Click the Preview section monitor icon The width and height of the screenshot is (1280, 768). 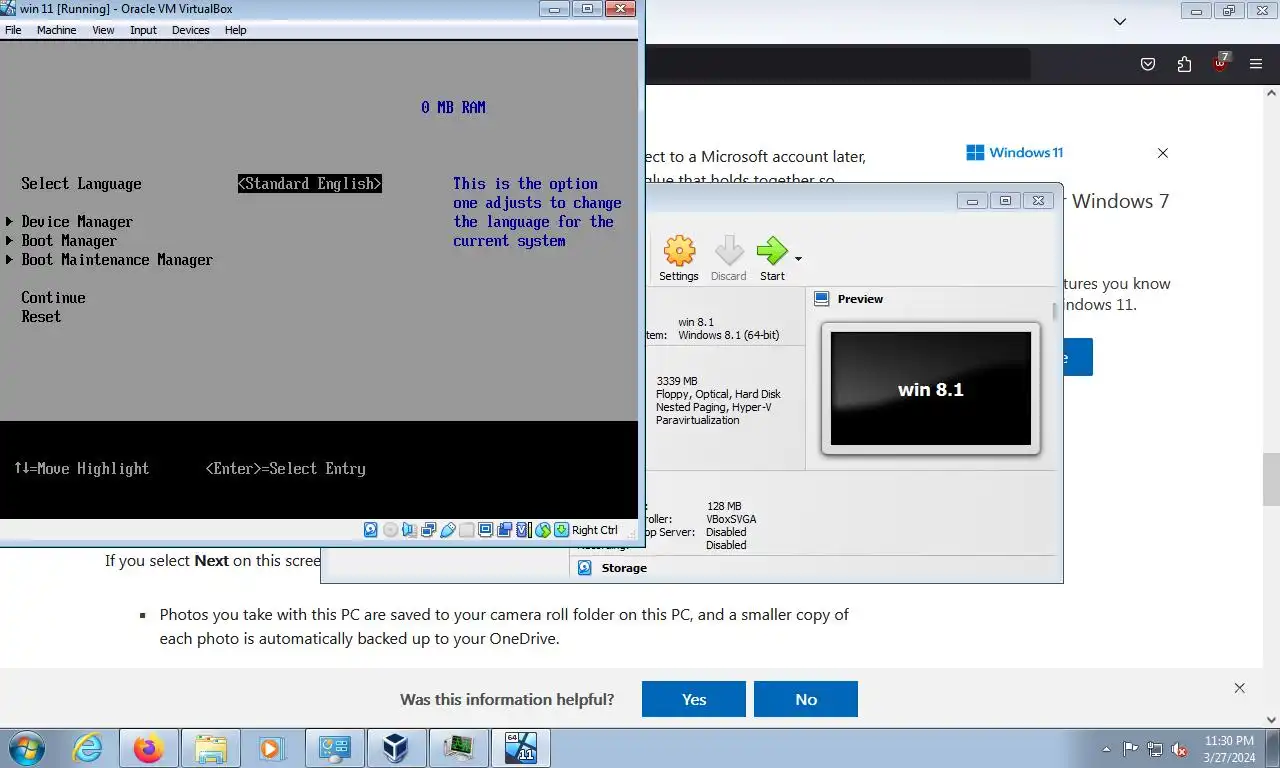pyautogui.click(x=822, y=299)
